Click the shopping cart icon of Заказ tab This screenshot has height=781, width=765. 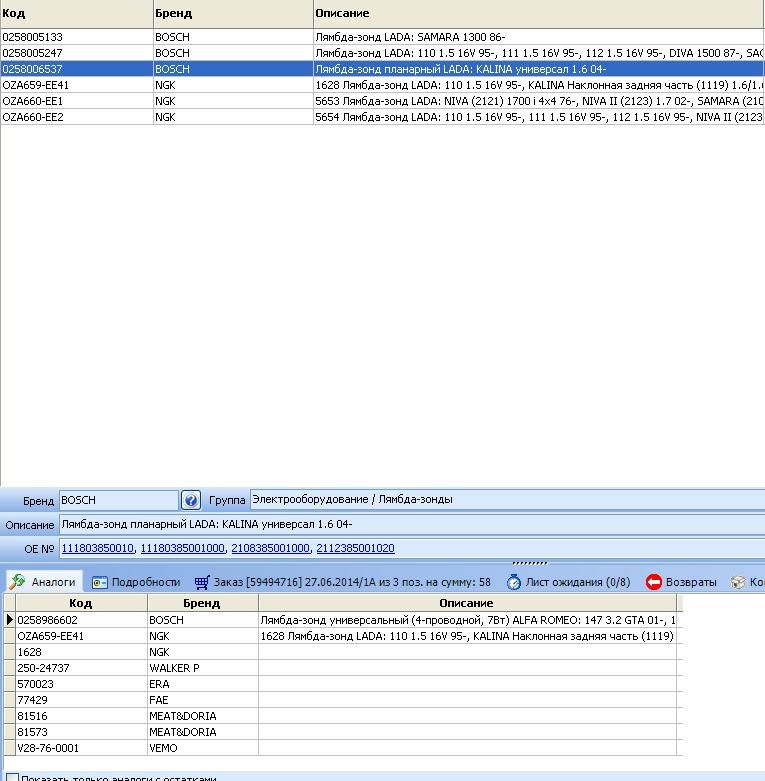[x=202, y=582]
